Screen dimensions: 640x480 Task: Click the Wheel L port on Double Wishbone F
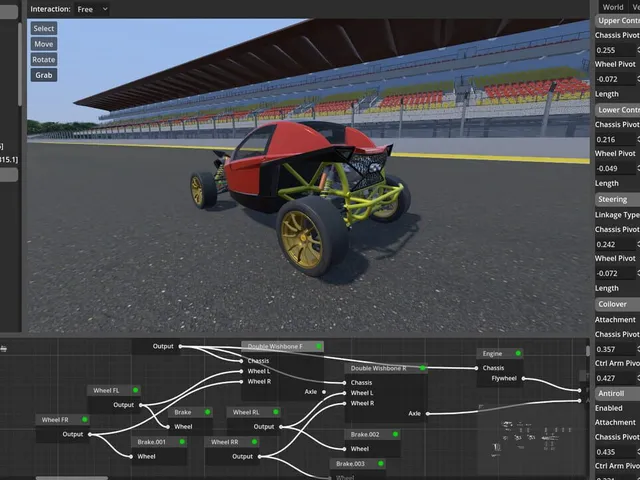242,371
